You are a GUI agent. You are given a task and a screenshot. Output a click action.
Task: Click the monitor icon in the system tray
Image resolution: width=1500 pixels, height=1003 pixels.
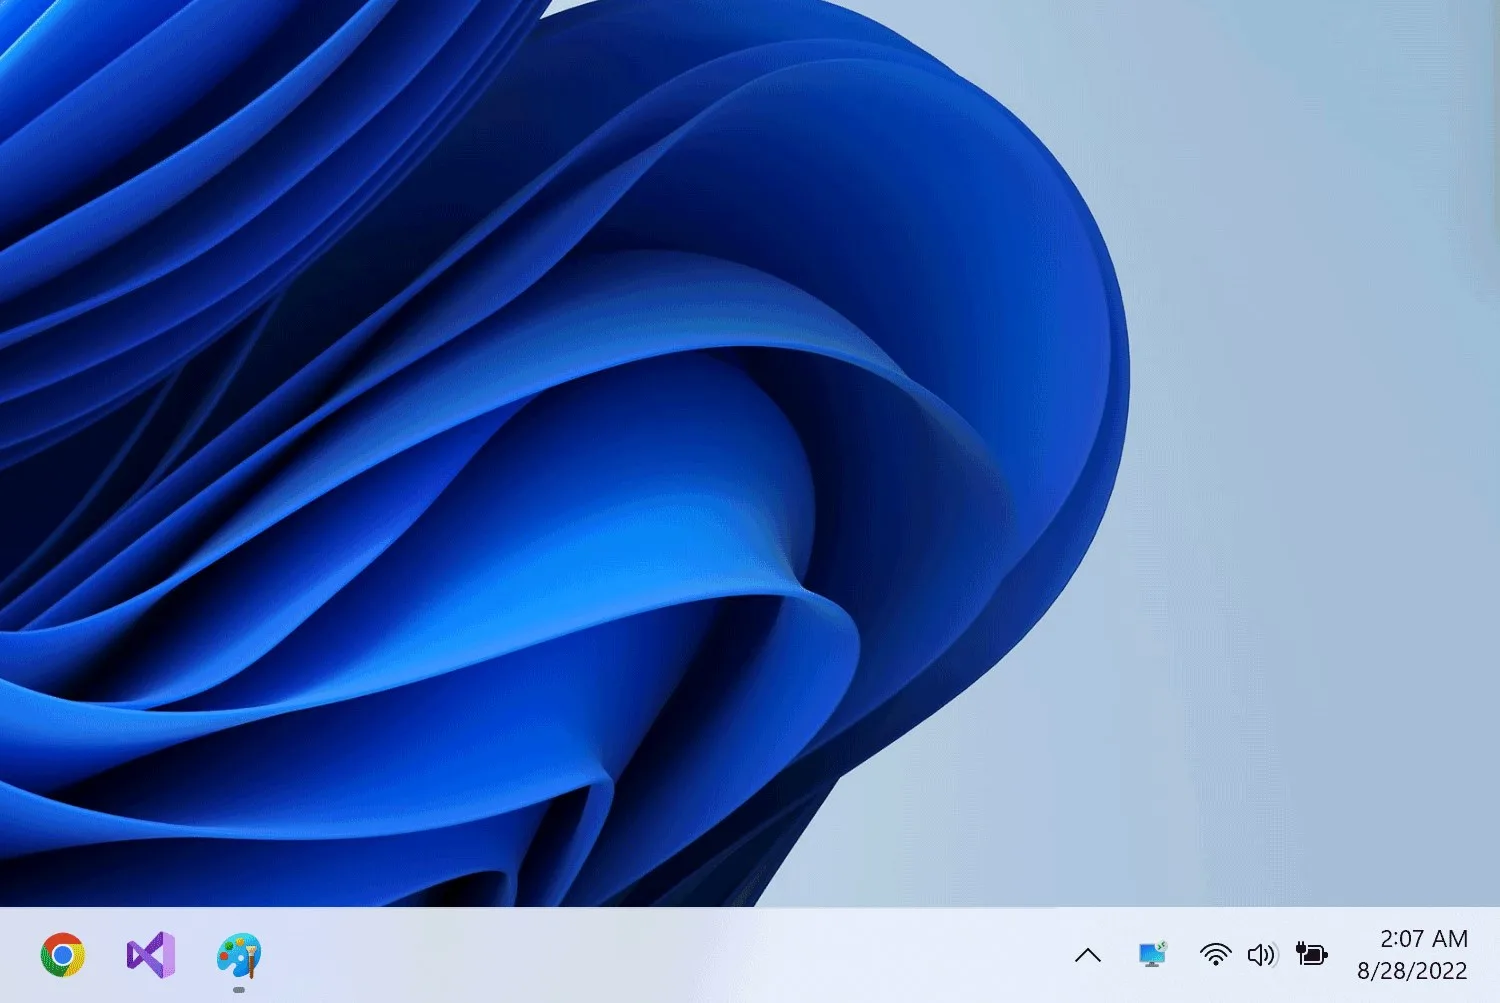click(1153, 954)
